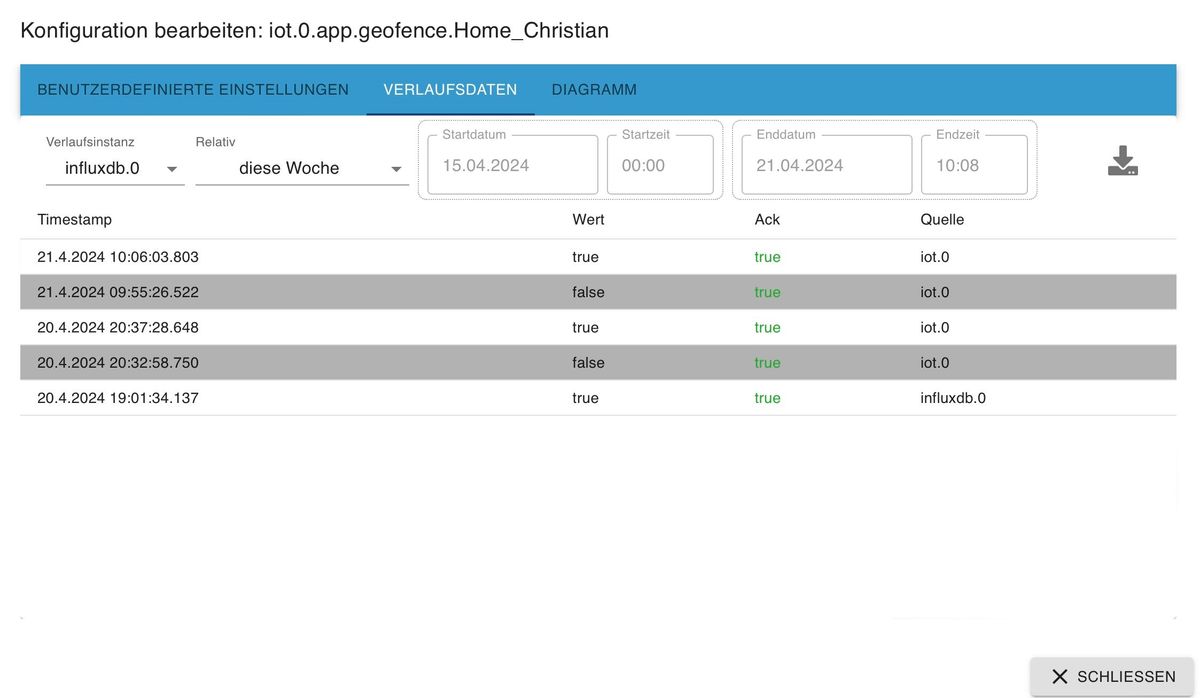Select row 20.4.2024 19:01:34.137
This screenshot has height=698, width=1200.
(x=598, y=398)
